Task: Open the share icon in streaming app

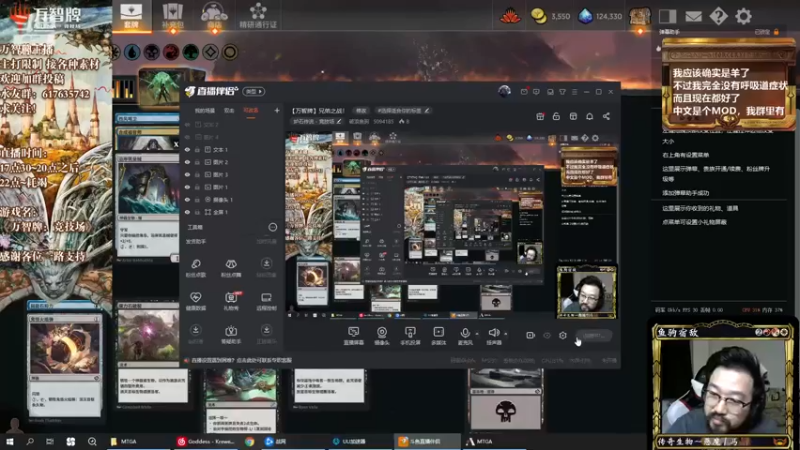Action: click(x=606, y=116)
